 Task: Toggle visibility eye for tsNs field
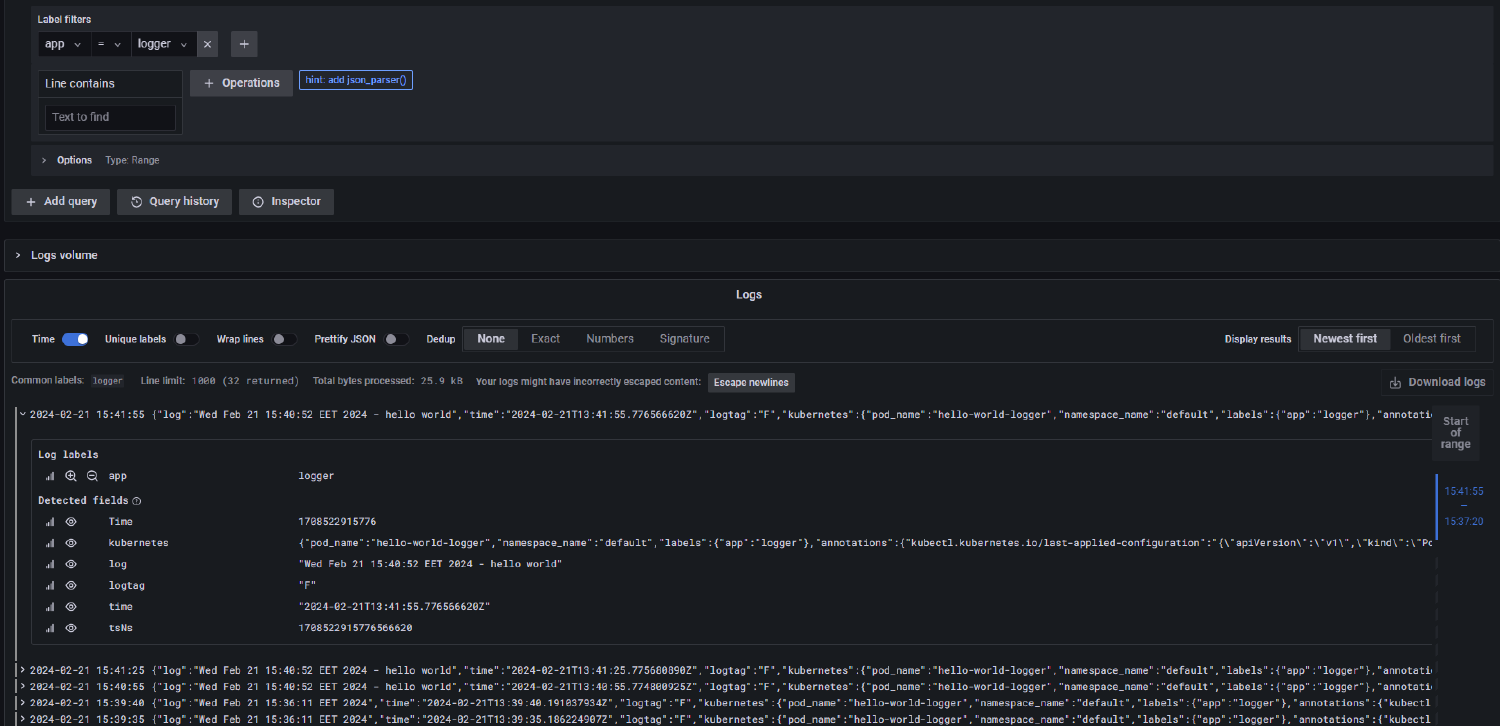click(x=71, y=628)
